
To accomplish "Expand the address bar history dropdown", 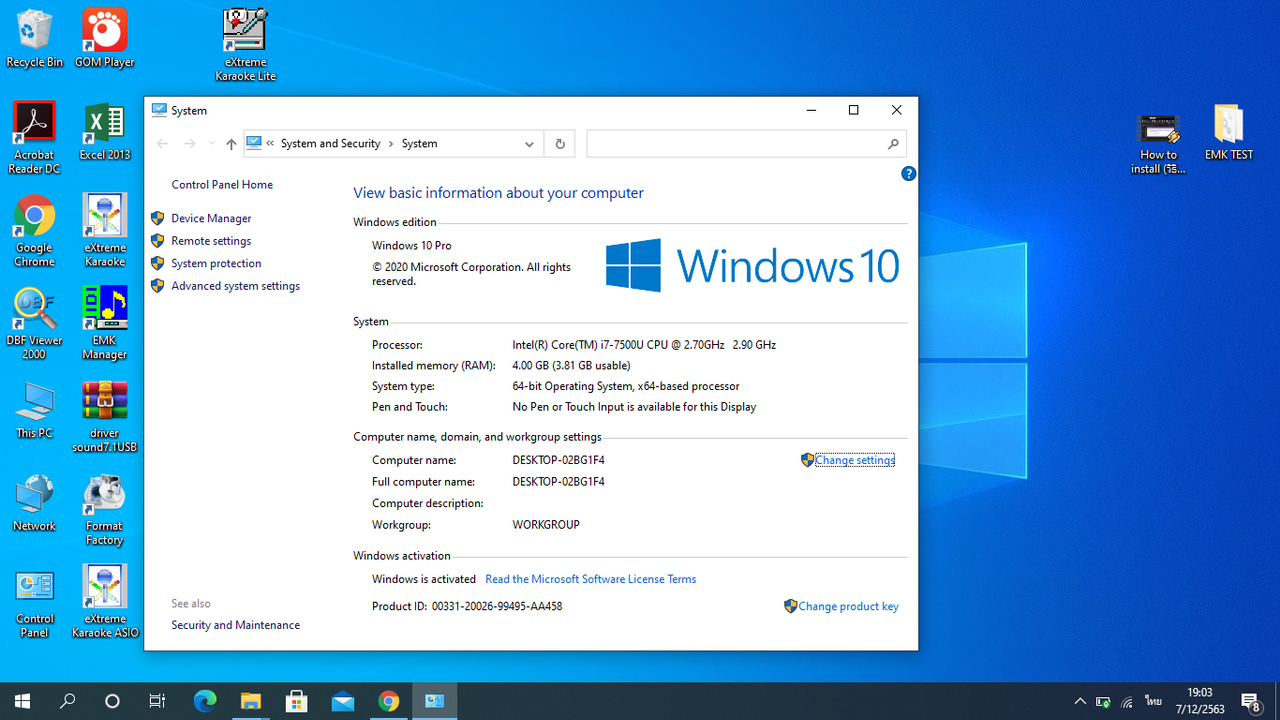I will [x=529, y=144].
